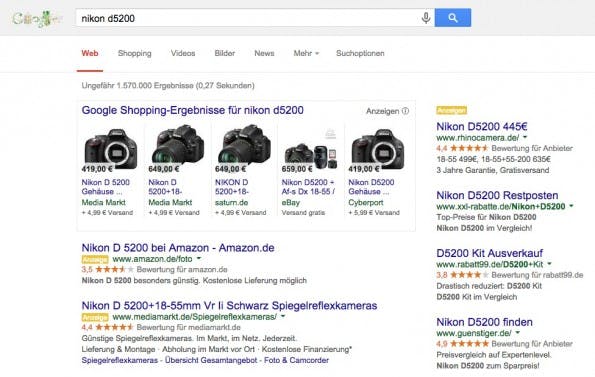Click Ungefähr 1.570.000 Ergebnisse result count text
This screenshot has width=595, height=377.
[x=168, y=86]
